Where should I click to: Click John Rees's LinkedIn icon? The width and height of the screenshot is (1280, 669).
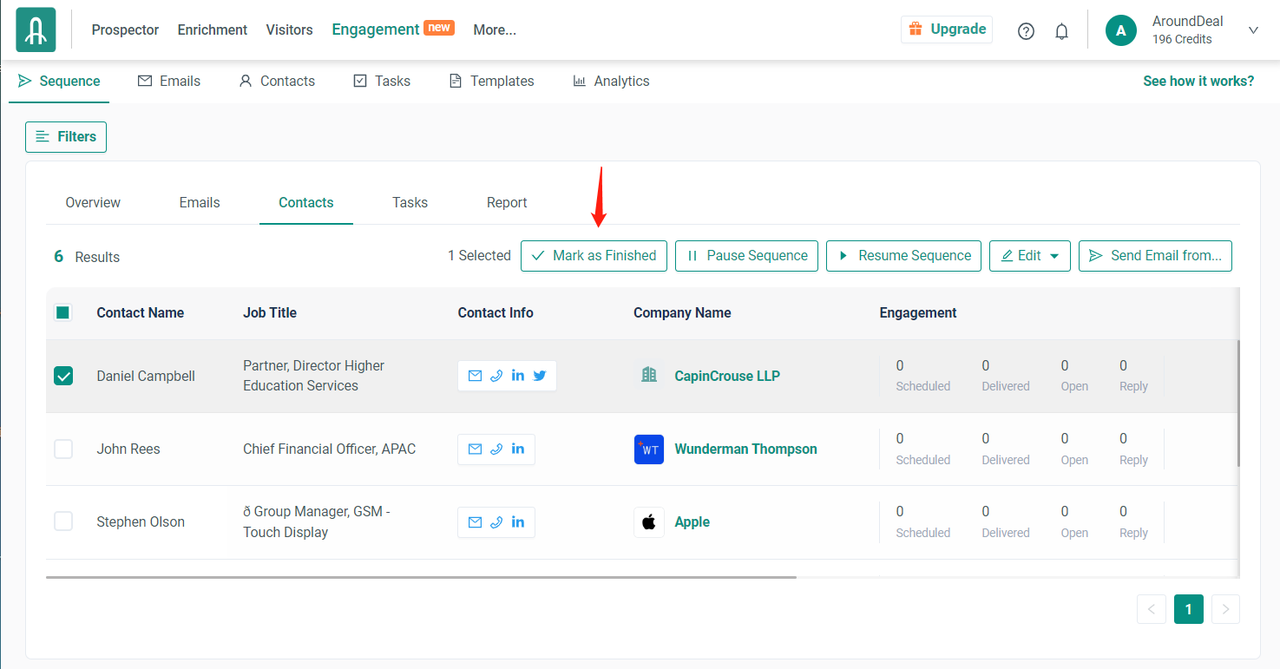point(518,449)
